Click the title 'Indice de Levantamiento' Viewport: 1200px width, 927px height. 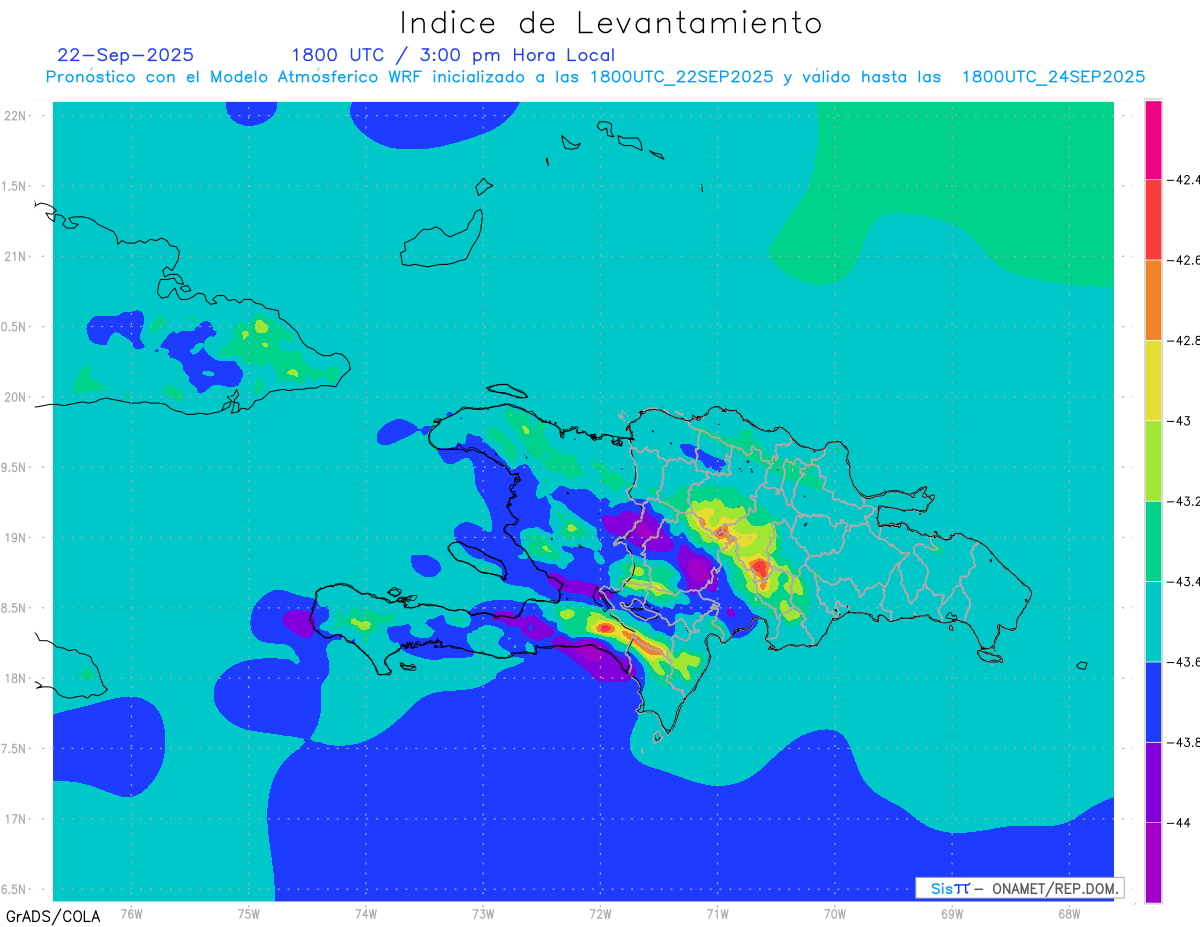click(x=610, y=23)
